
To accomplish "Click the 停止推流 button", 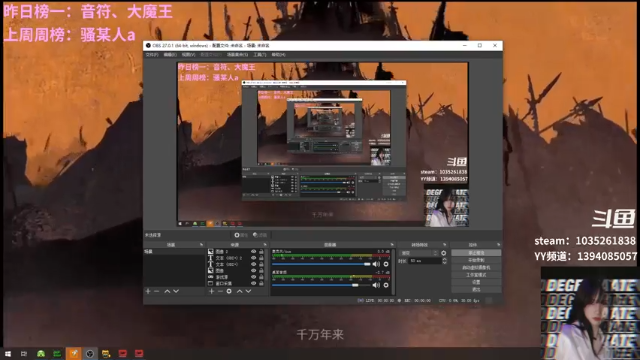I will click(476, 253).
